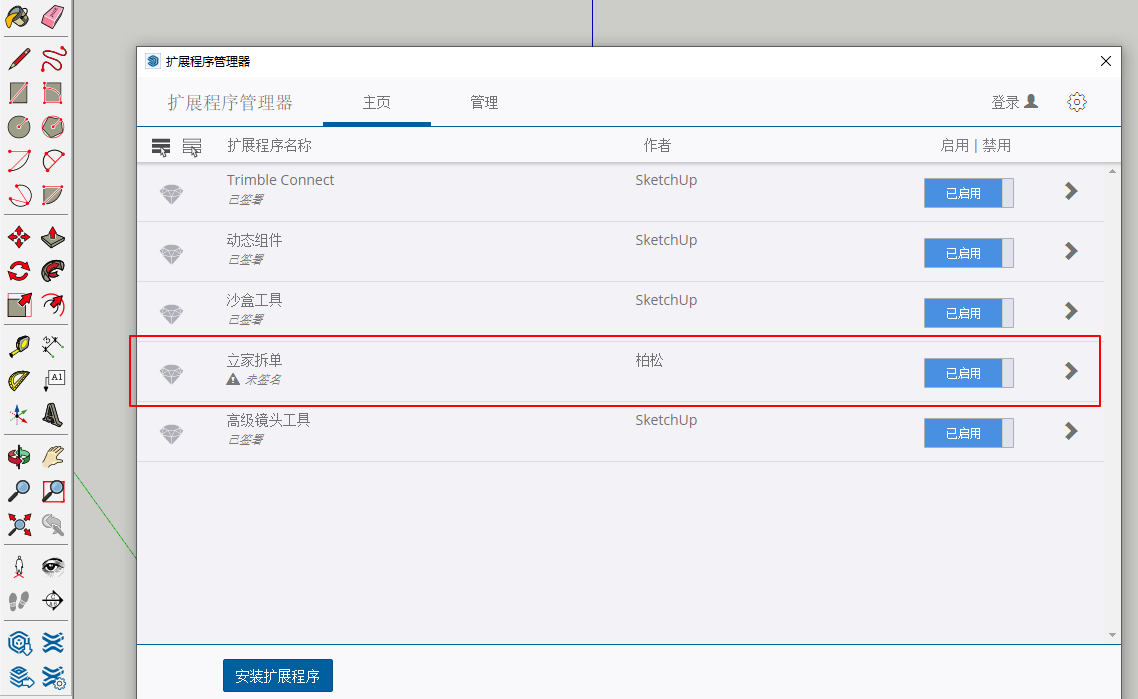Image resolution: width=1138 pixels, height=699 pixels.
Task: Select the Tape Measure tool
Action: point(19,346)
